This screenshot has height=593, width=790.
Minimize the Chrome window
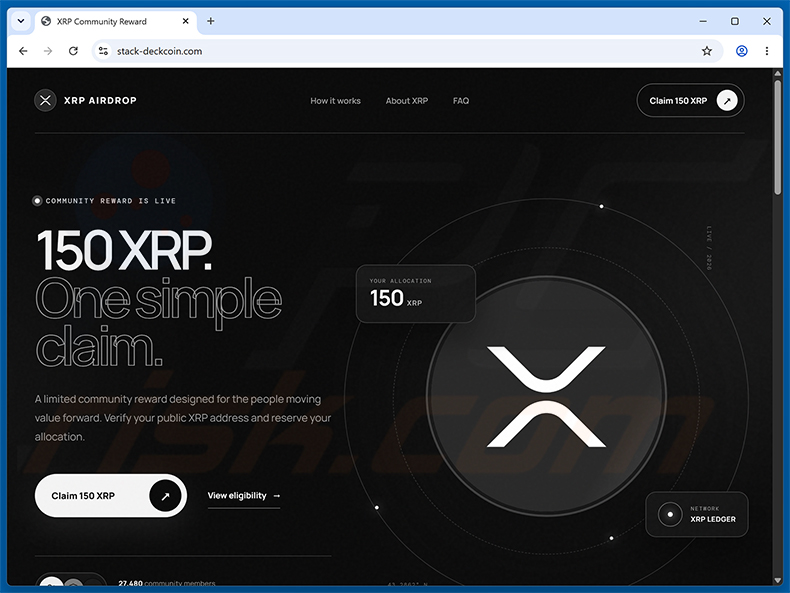703,21
